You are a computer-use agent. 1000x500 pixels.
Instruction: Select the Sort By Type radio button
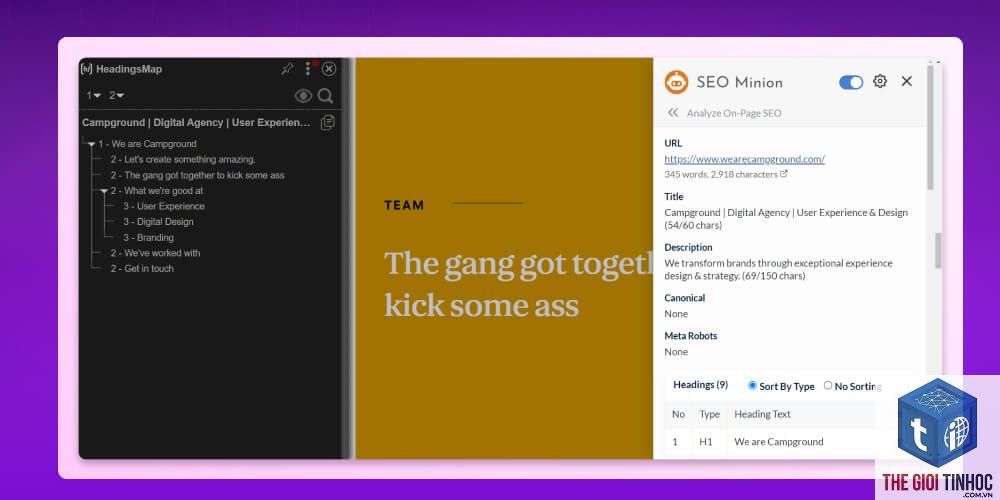tap(753, 385)
